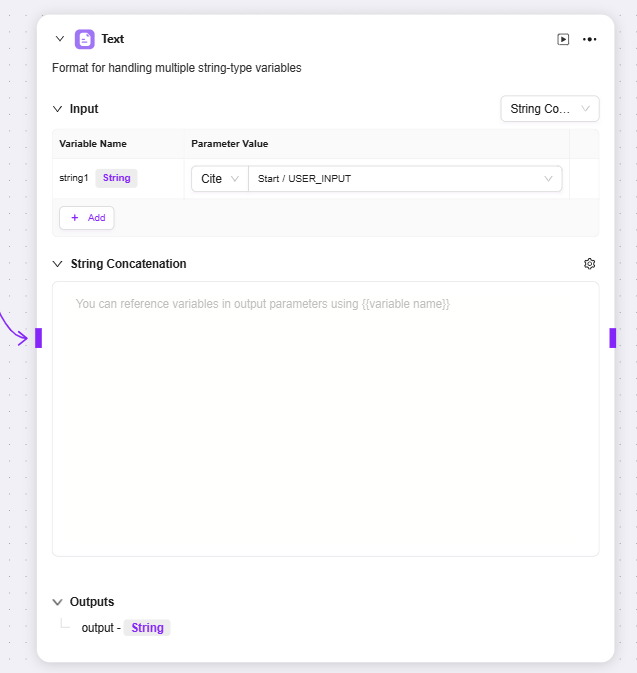Click the right output connection port

(x=612, y=338)
